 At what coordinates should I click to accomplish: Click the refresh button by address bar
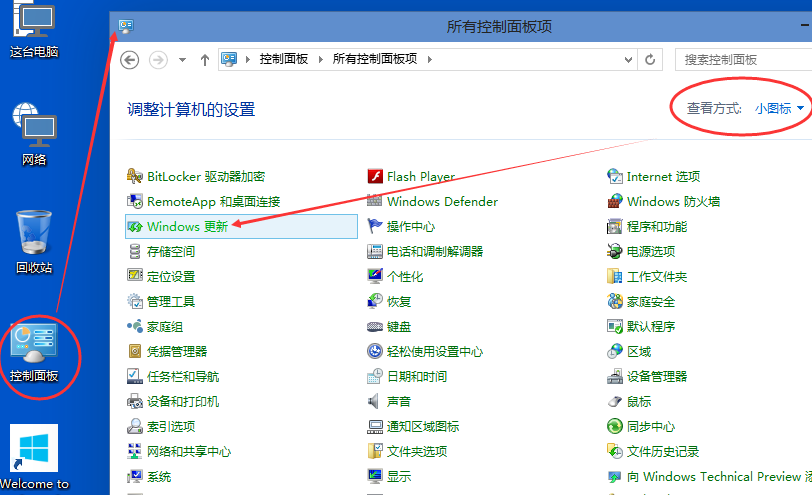click(650, 60)
